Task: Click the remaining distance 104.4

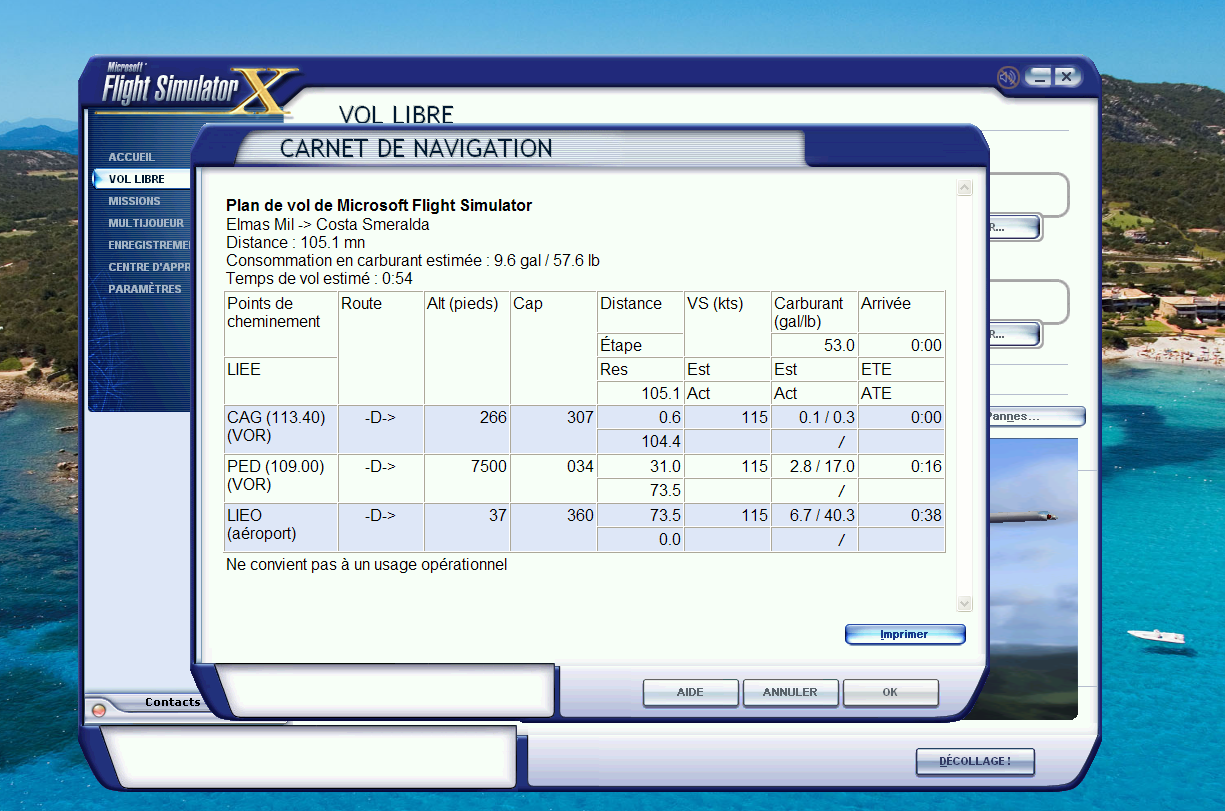Action: coord(662,441)
